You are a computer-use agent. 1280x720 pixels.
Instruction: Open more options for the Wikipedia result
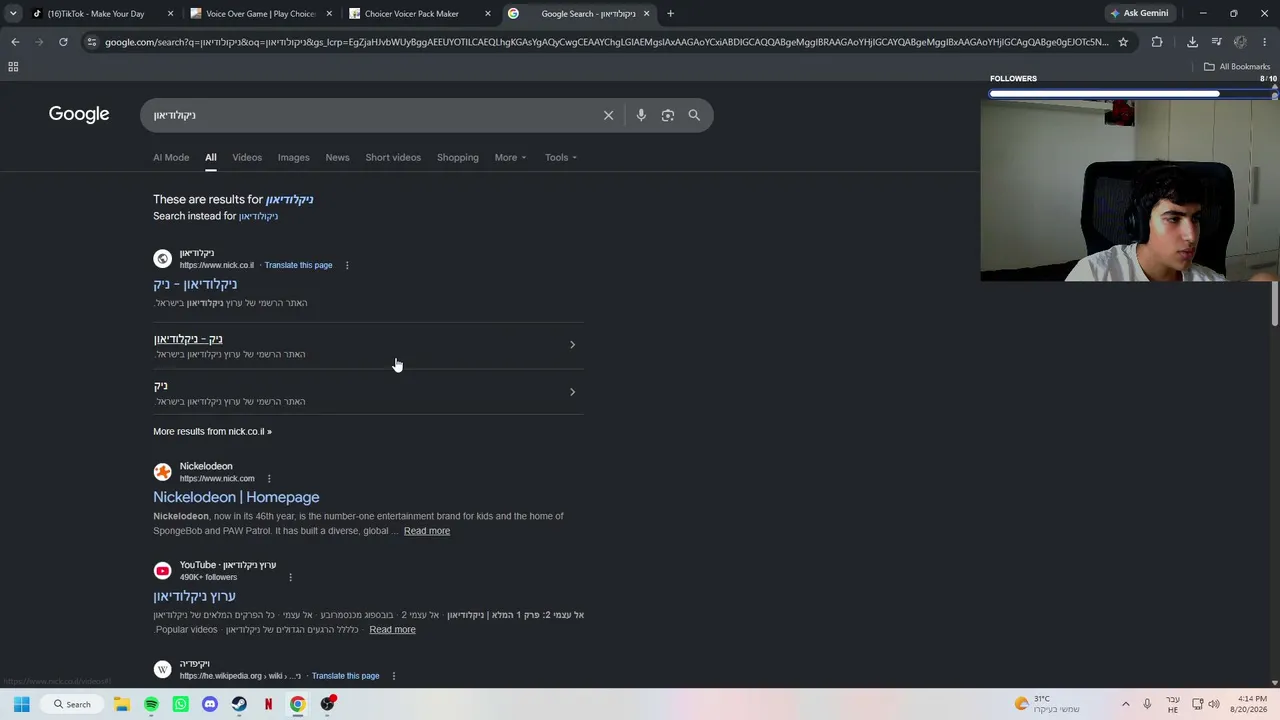[x=394, y=676]
